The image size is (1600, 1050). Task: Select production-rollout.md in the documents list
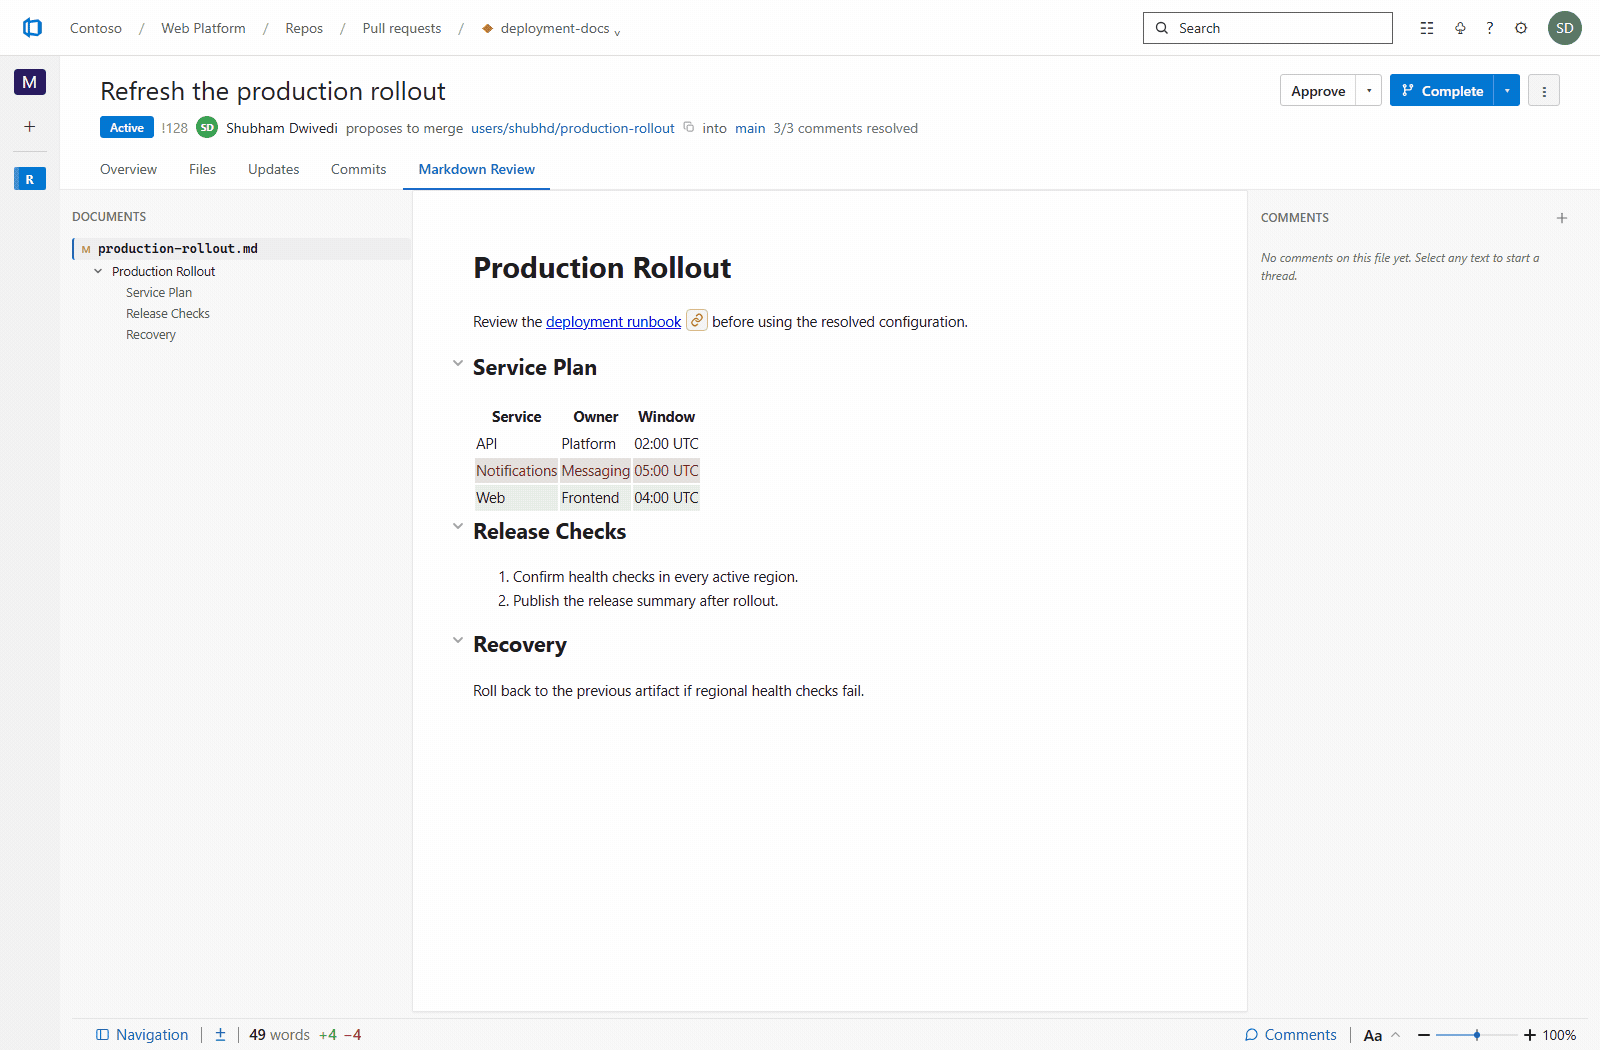coord(241,248)
